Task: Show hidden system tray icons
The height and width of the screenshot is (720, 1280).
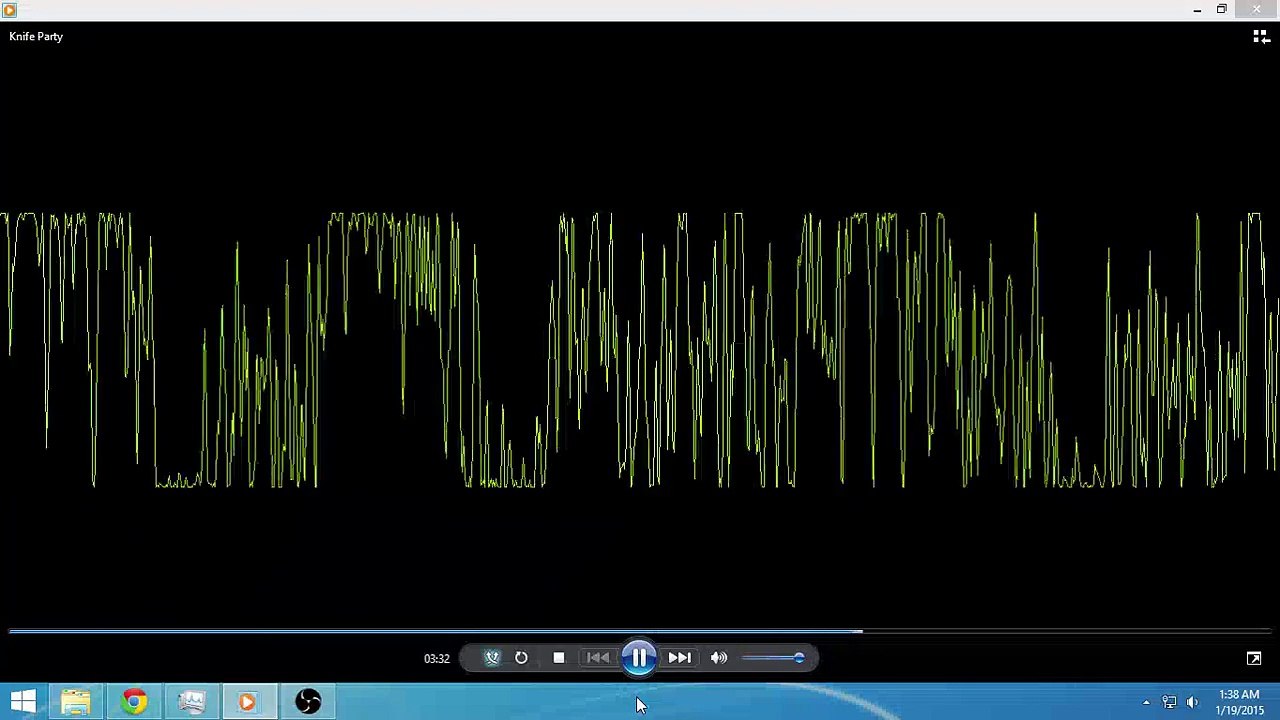Action: point(1146,702)
